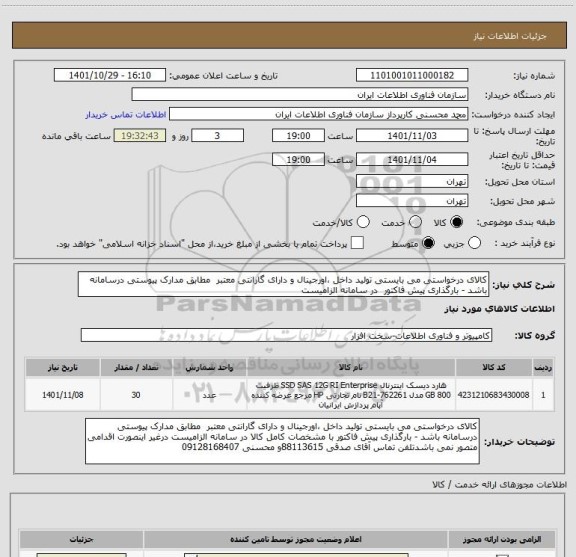
Task: Click the توضیحات خریدار text box
Action: point(282,441)
